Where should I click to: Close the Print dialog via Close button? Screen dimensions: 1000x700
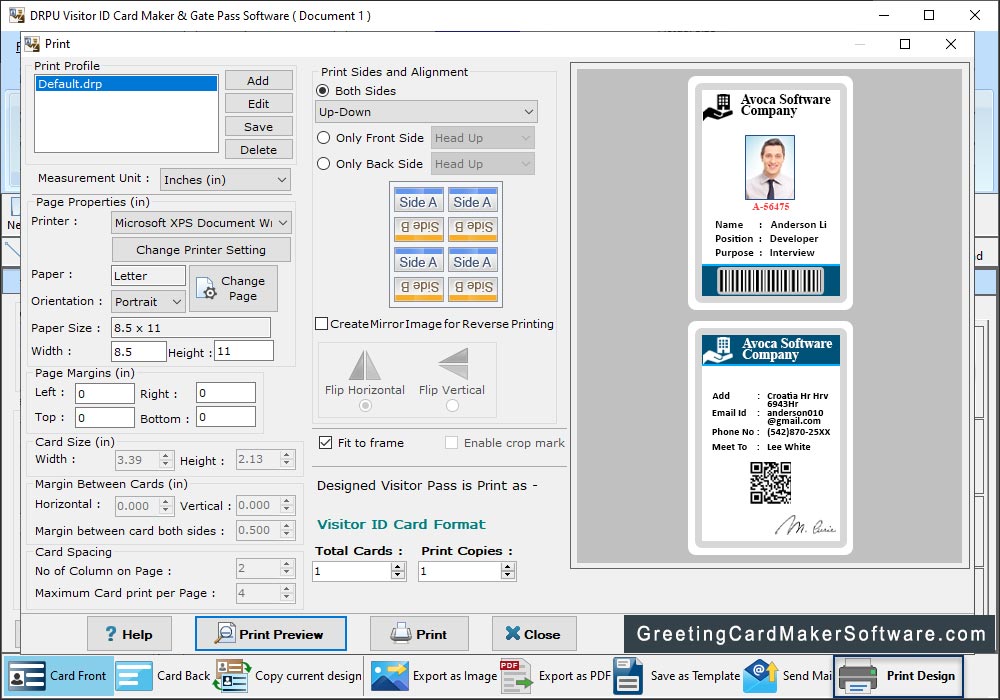[x=534, y=634]
